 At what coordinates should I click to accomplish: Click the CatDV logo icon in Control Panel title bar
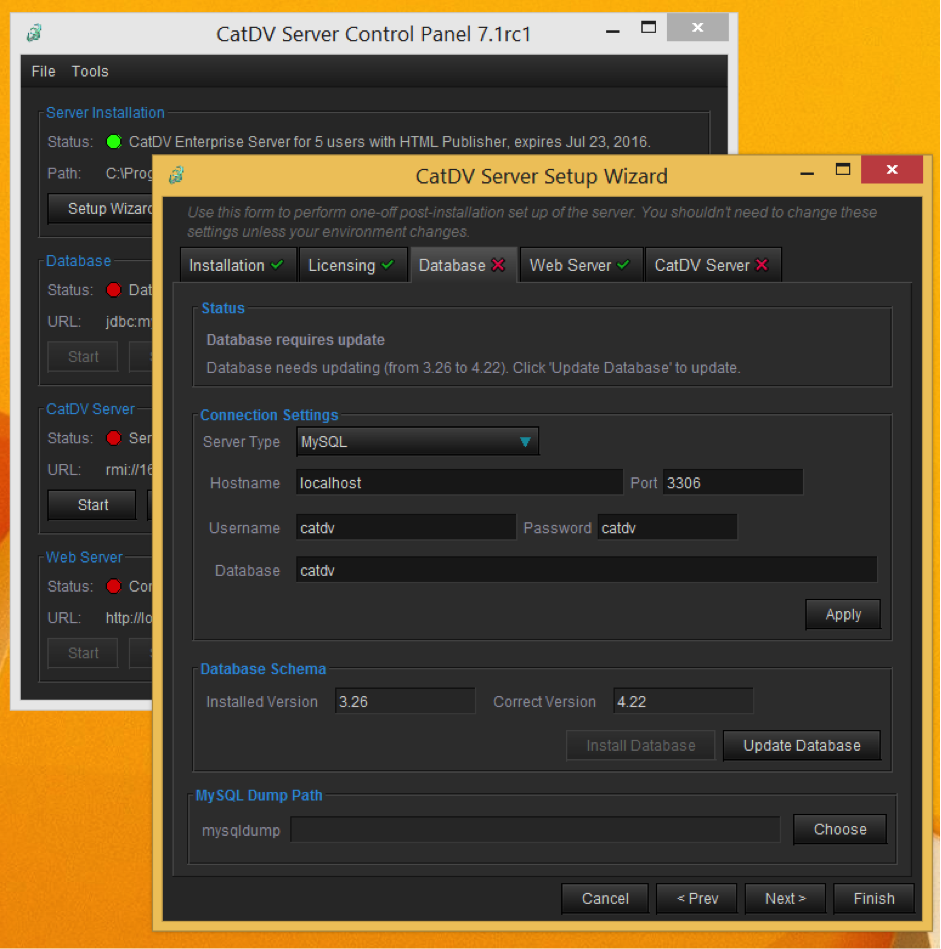pyautogui.click(x=34, y=33)
